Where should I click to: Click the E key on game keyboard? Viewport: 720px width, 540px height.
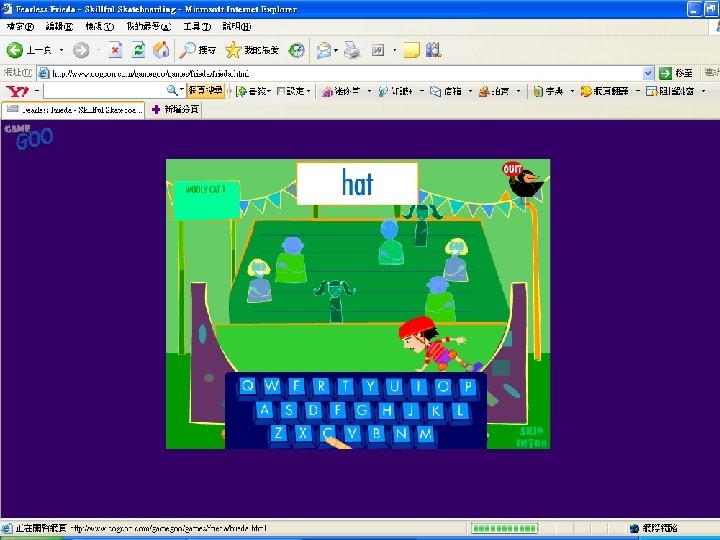point(296,386)
